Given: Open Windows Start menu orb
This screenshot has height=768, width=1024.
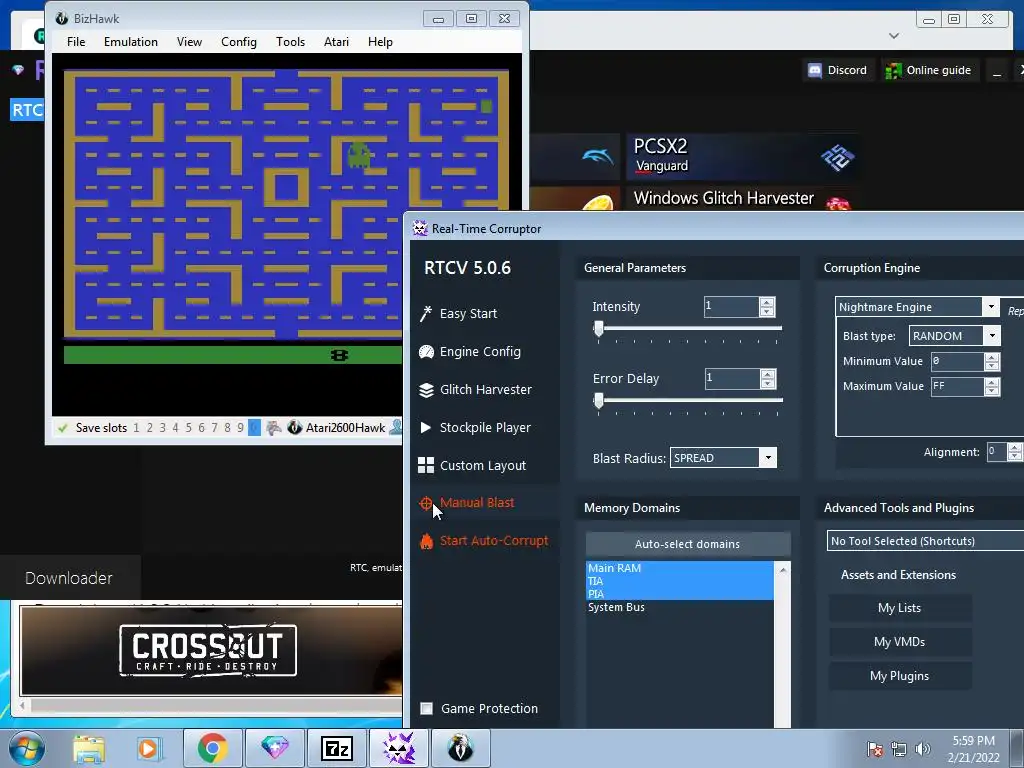Looking at the screenshot, I should [26, 748].
